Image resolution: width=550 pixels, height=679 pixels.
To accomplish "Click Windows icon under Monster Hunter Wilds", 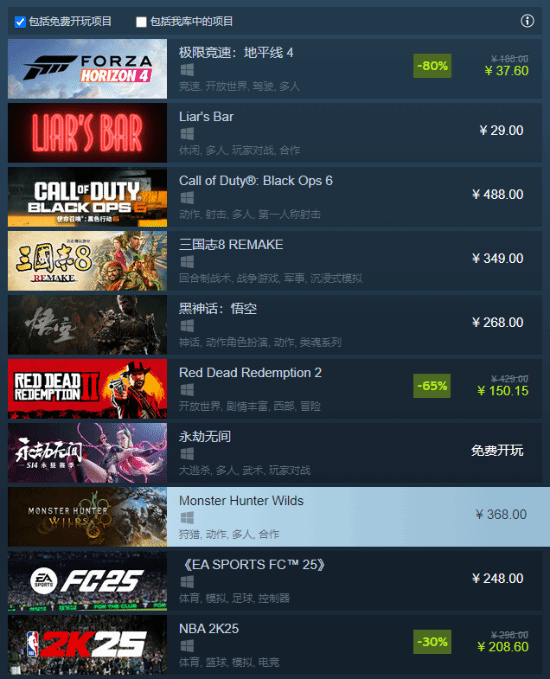I will tap(187, 517).
